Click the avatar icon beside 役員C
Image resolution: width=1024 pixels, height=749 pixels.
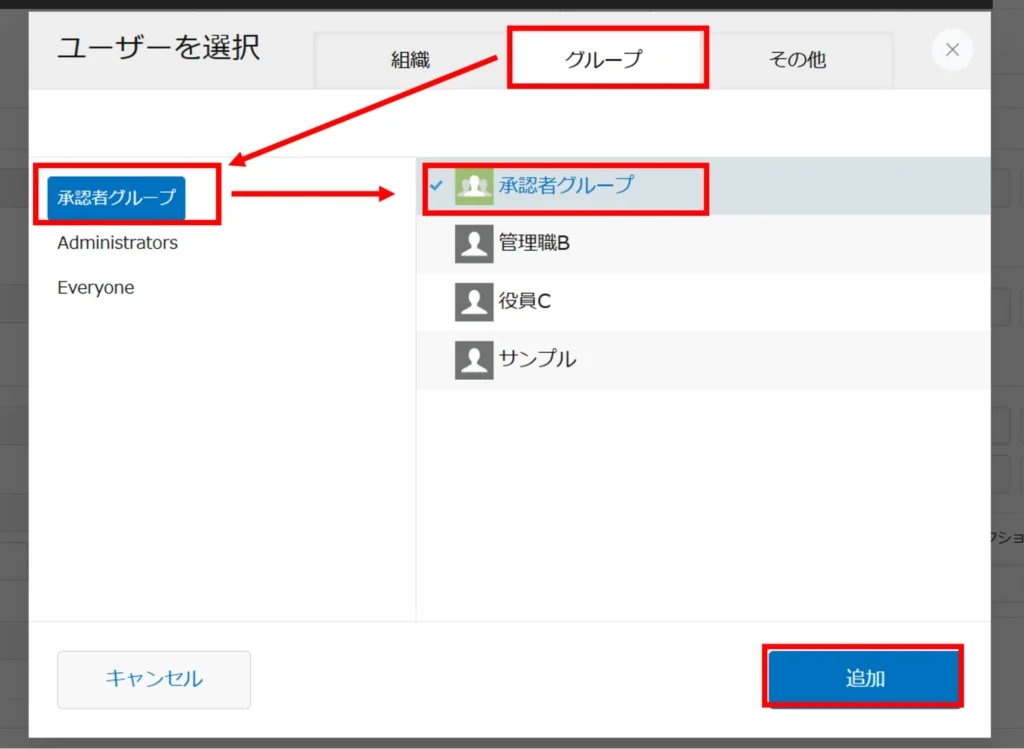pos(474,301)
